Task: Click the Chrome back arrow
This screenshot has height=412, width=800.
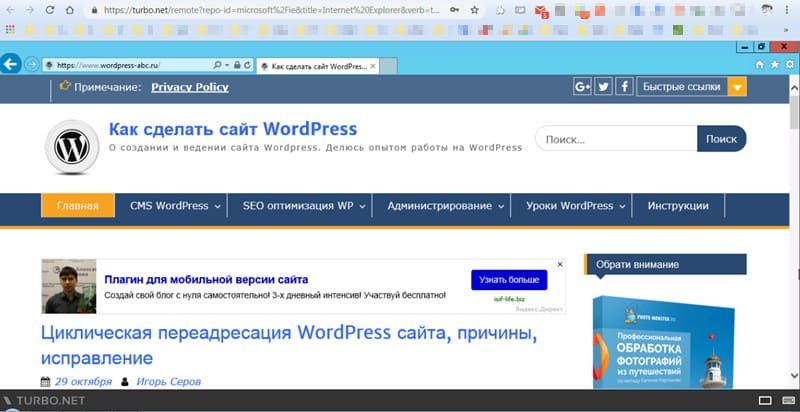Action: click(x=10, y=10)
